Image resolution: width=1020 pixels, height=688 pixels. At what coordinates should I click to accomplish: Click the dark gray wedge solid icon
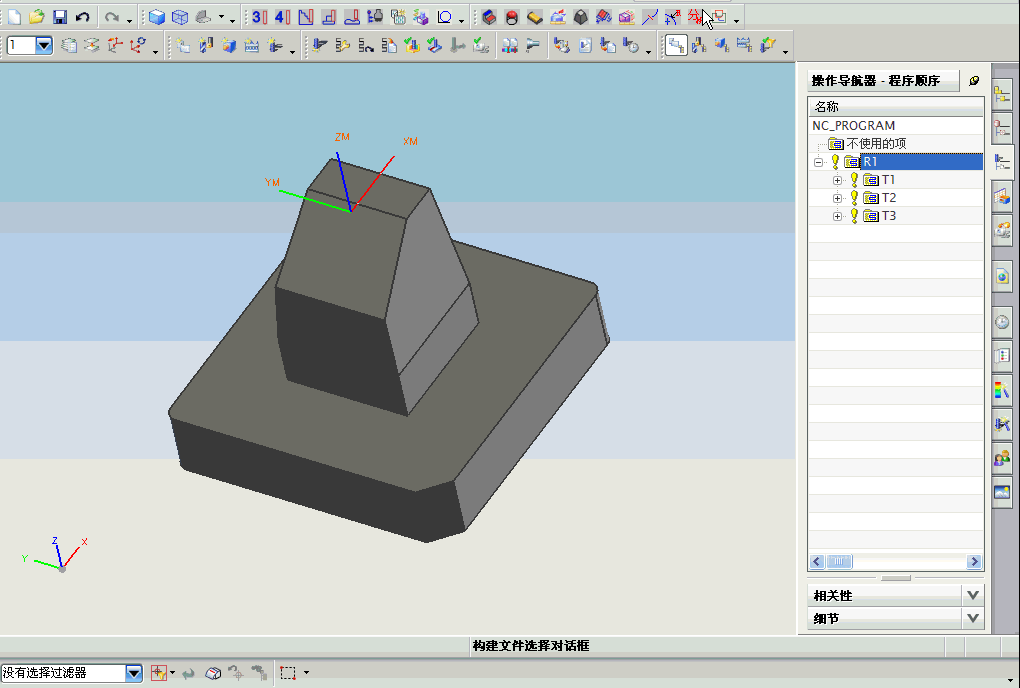pos(581,17)
